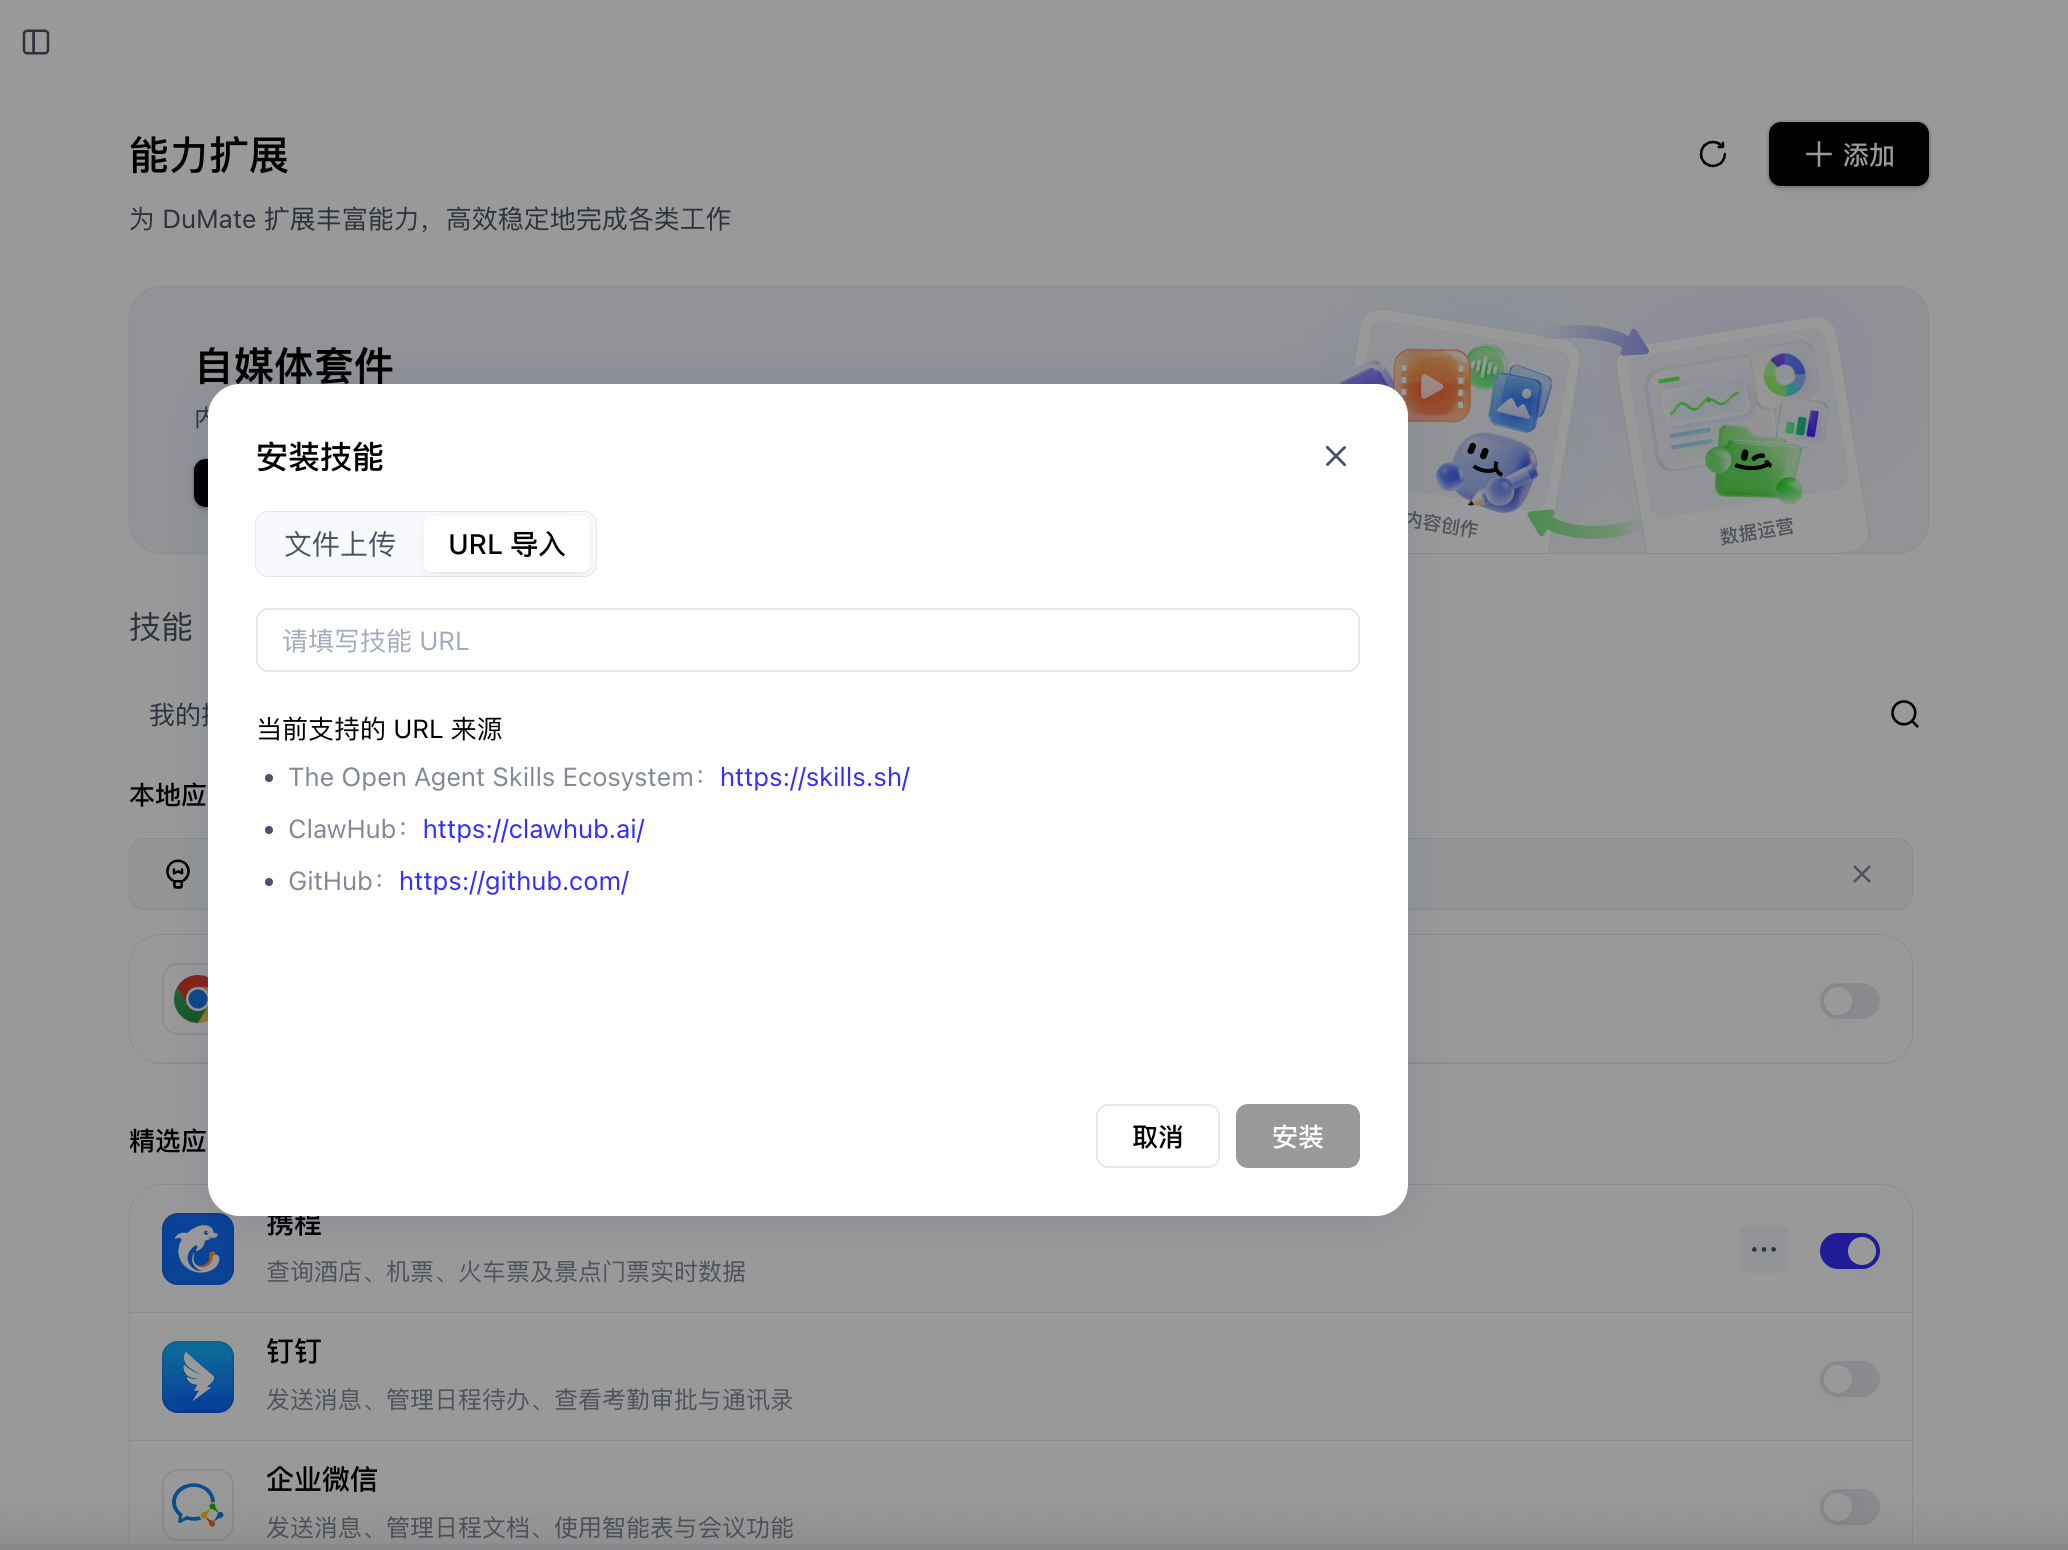This screenshot has width=2068, height=1550.
Task: Click the 钉钉 app icon
Action: [x=198, y=1377]
